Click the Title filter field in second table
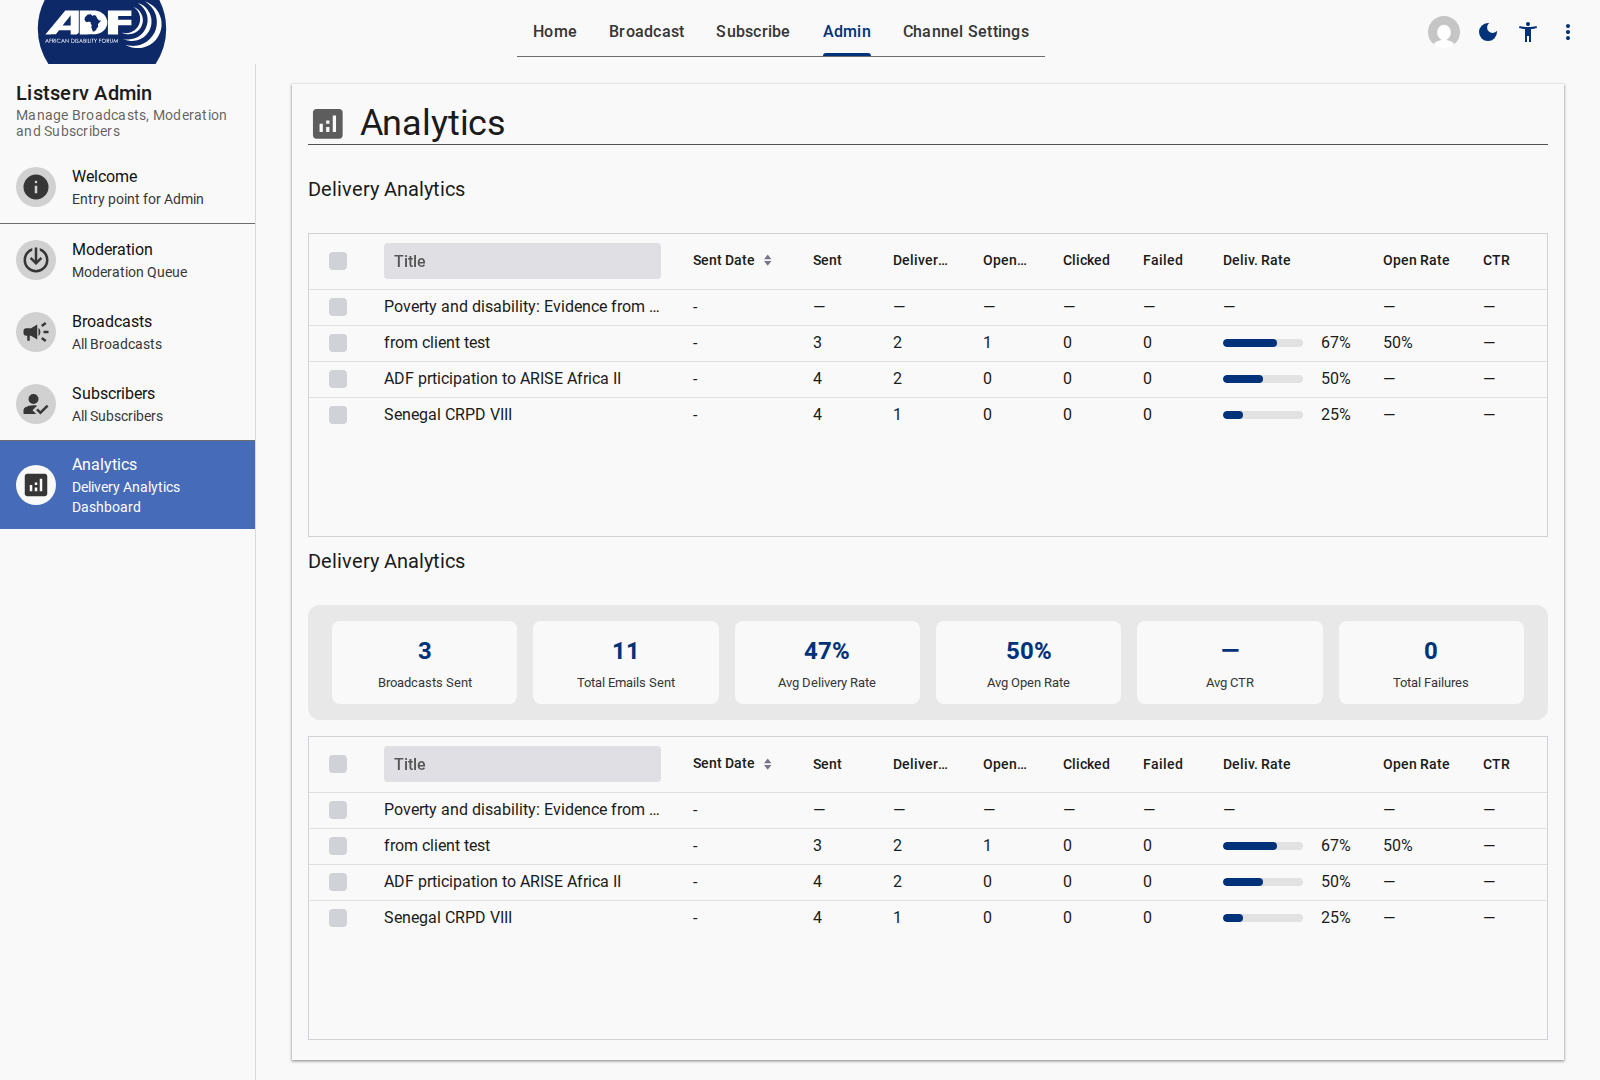 [522, 764]
